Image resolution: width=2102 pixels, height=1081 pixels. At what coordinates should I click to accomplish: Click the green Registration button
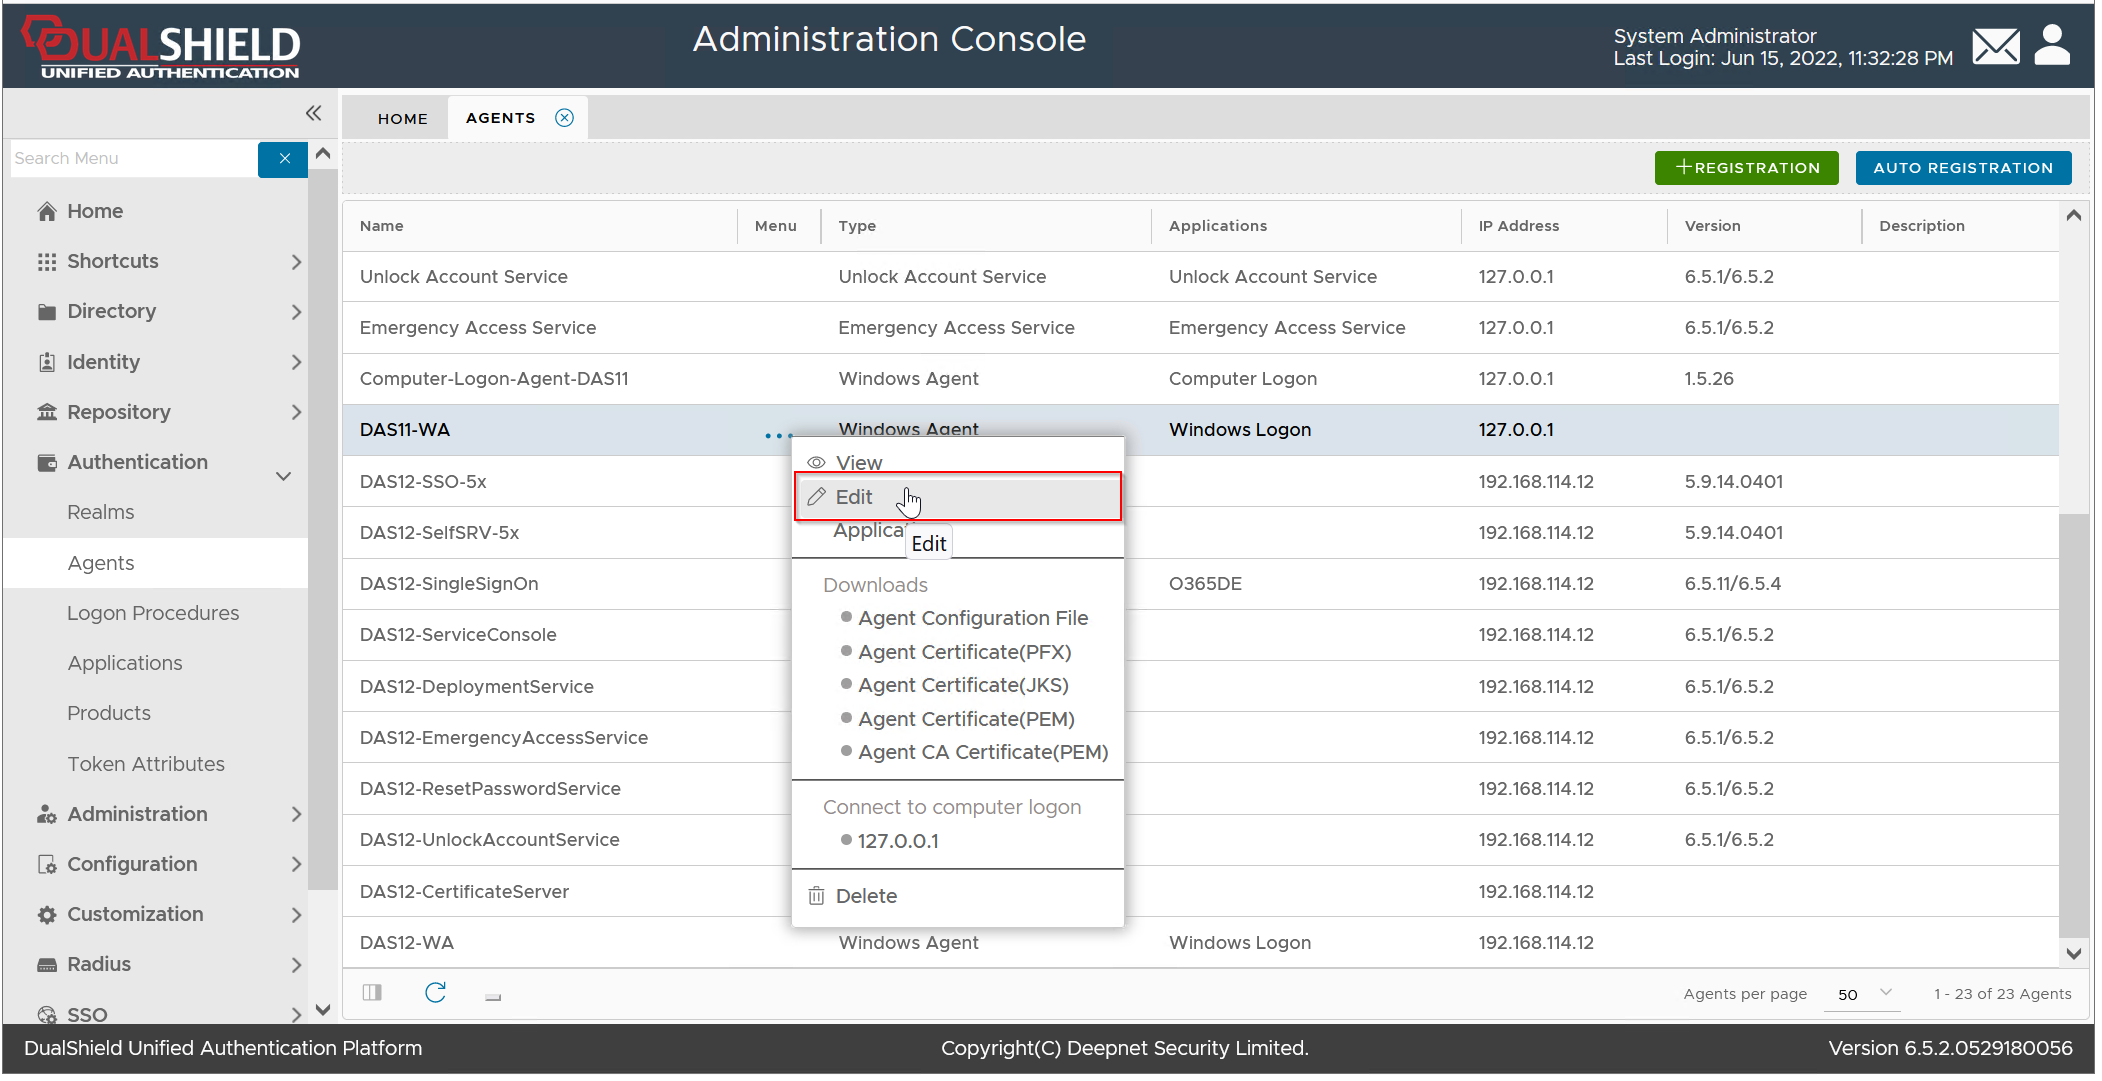click(1746, 168)
